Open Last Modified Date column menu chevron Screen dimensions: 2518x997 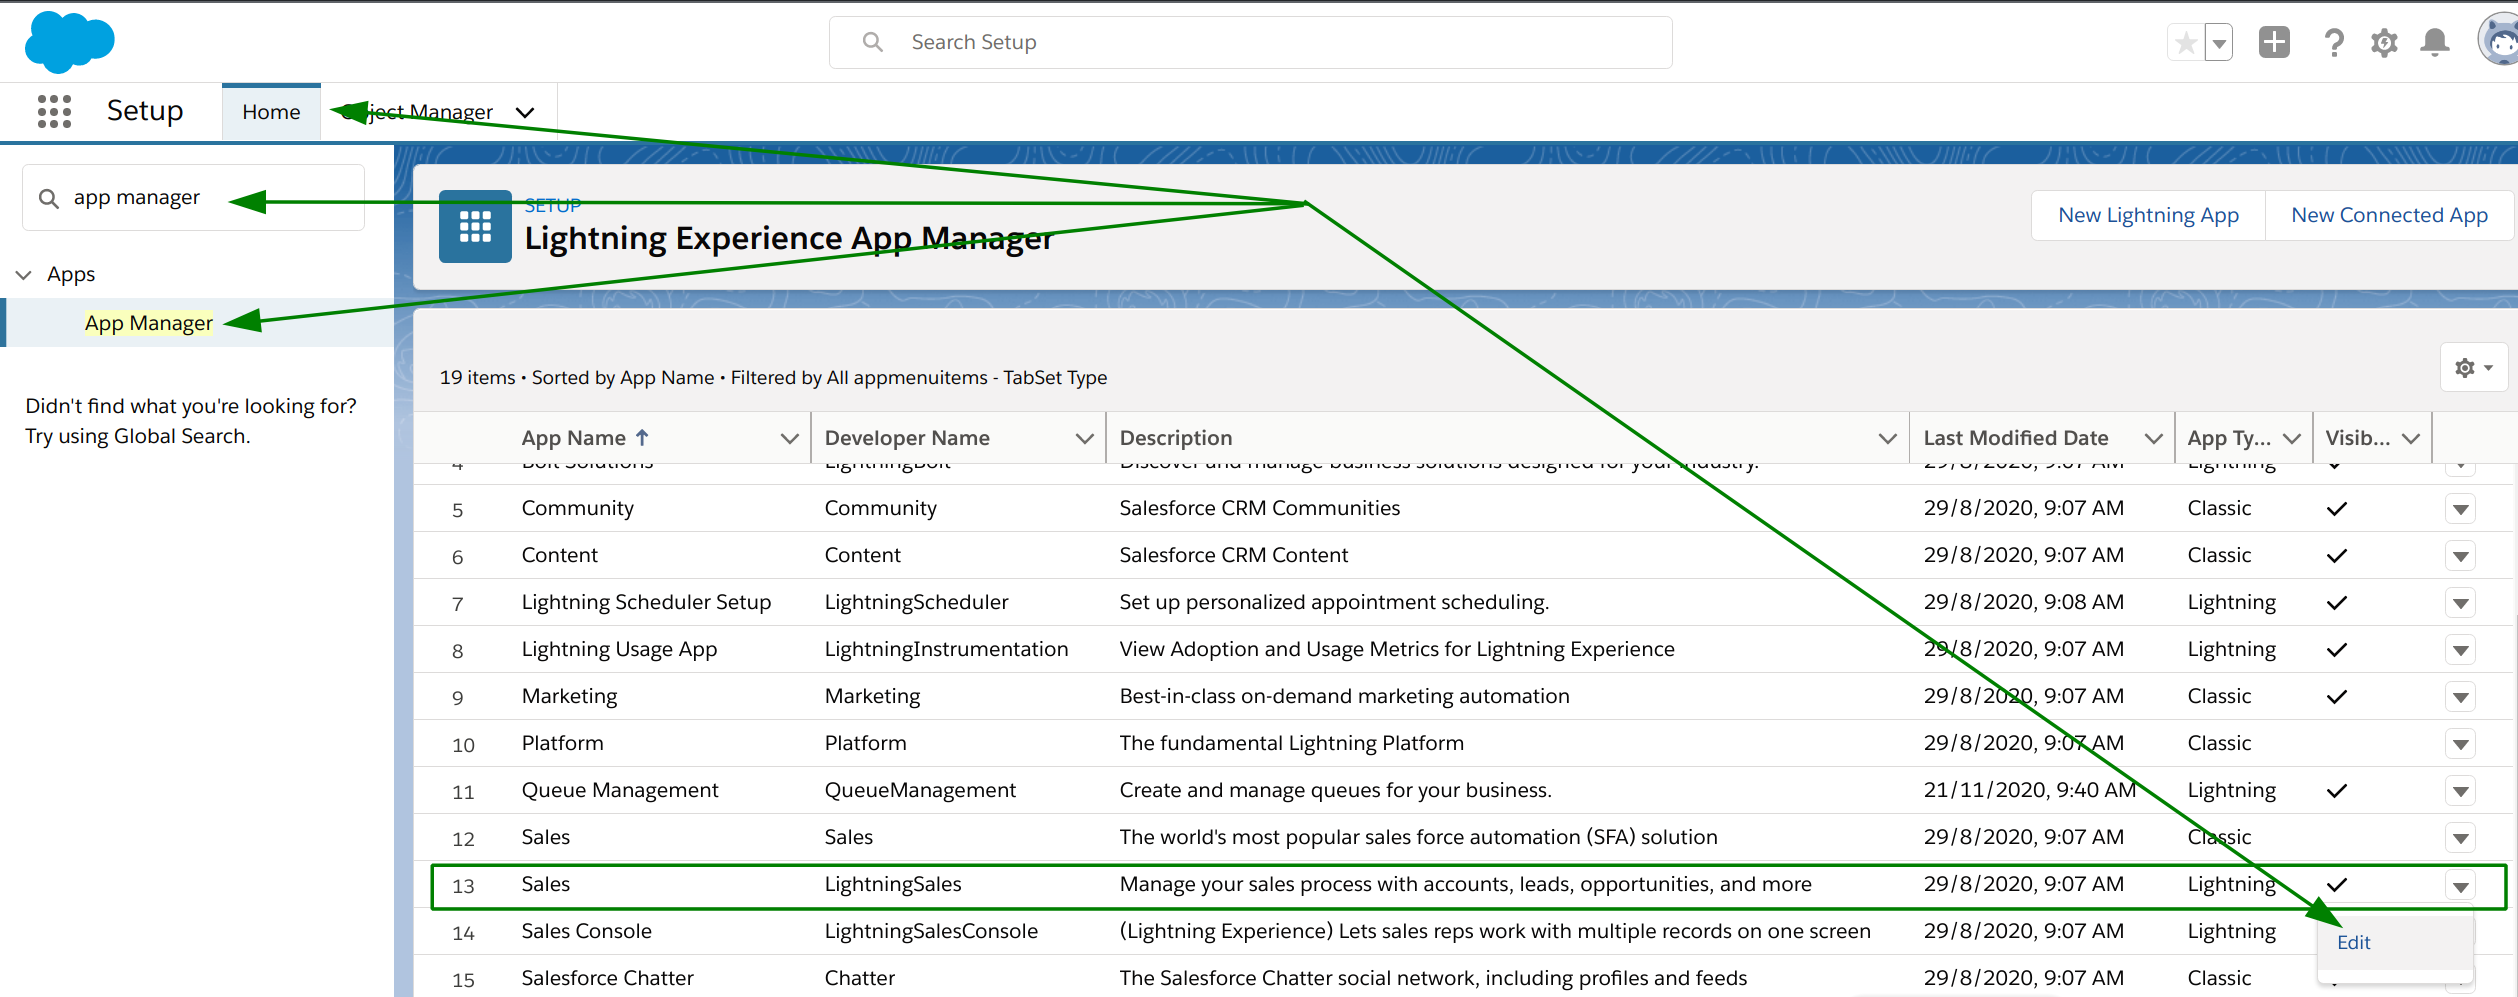pos(2153,438)
